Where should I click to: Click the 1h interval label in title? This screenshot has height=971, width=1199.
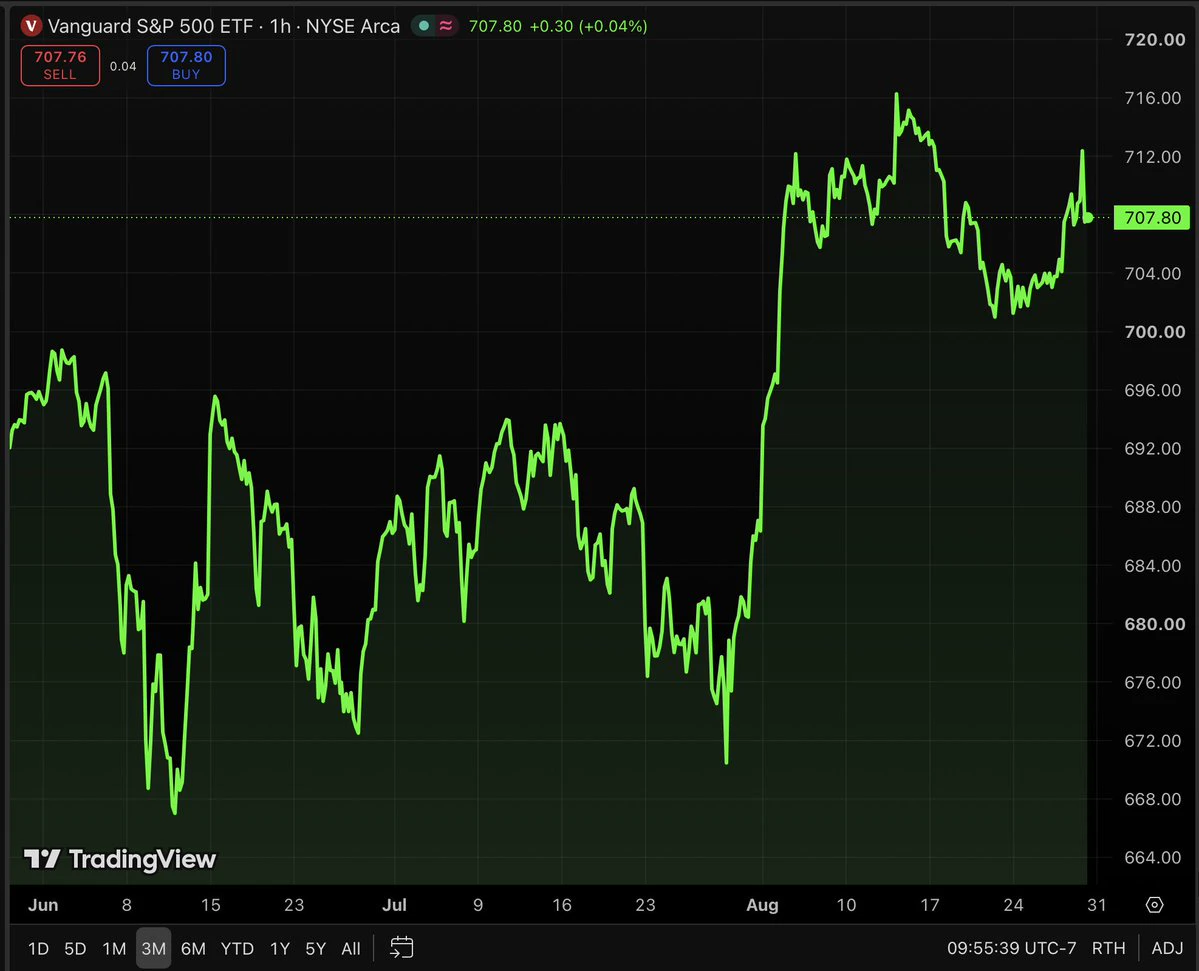coord(280,26)
